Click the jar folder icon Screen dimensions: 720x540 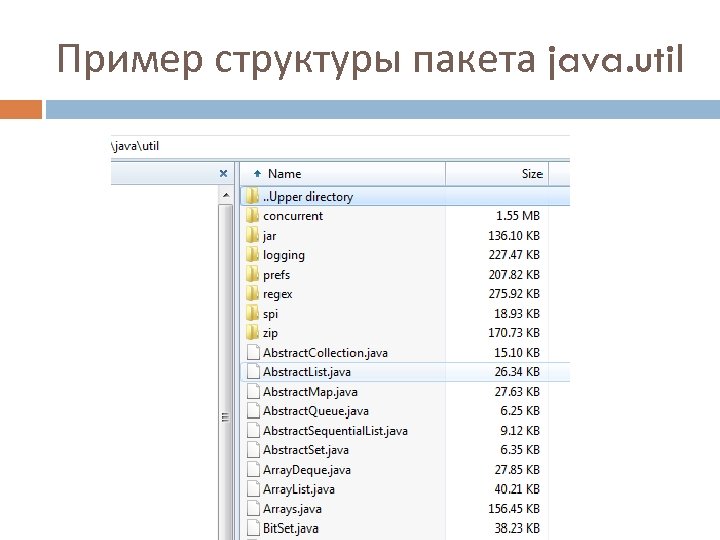[252, 236]
